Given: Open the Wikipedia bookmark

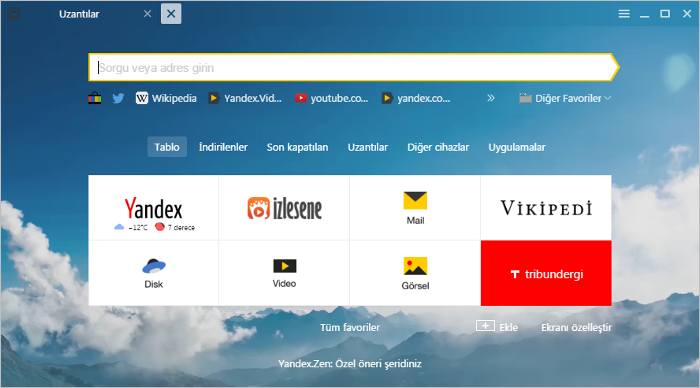Looking at the screenshot, I should [x=166, y=98].
